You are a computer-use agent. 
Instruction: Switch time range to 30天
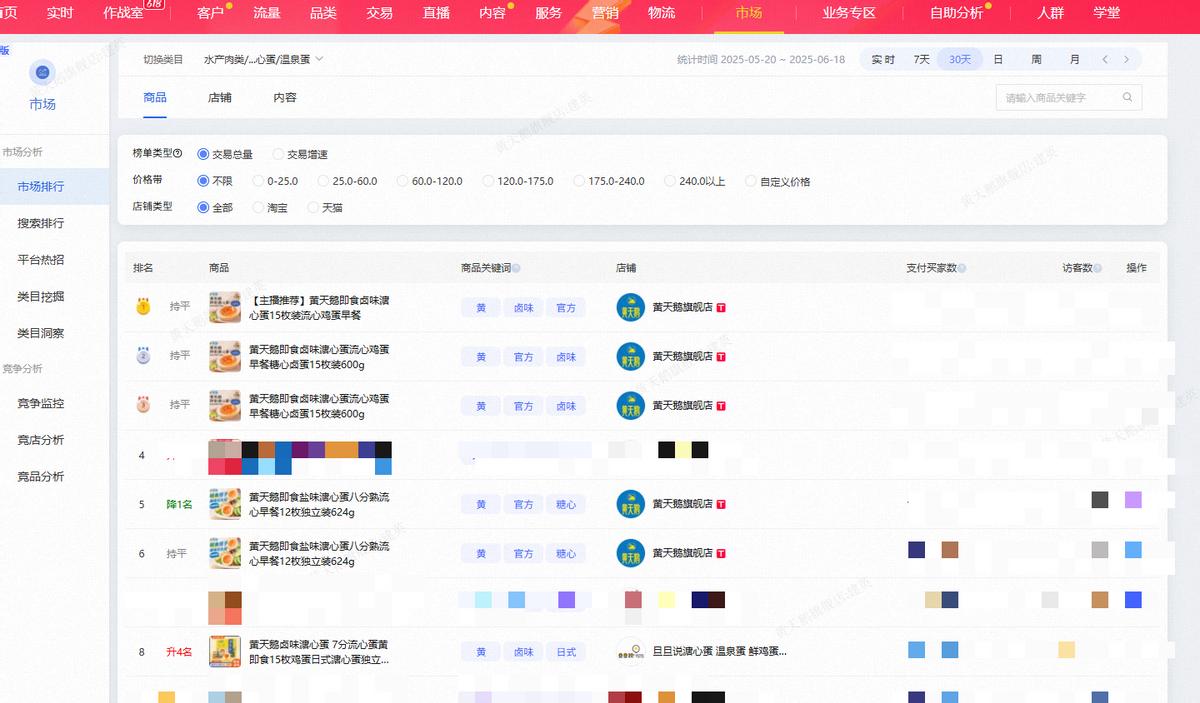click(x=960, y=60)
